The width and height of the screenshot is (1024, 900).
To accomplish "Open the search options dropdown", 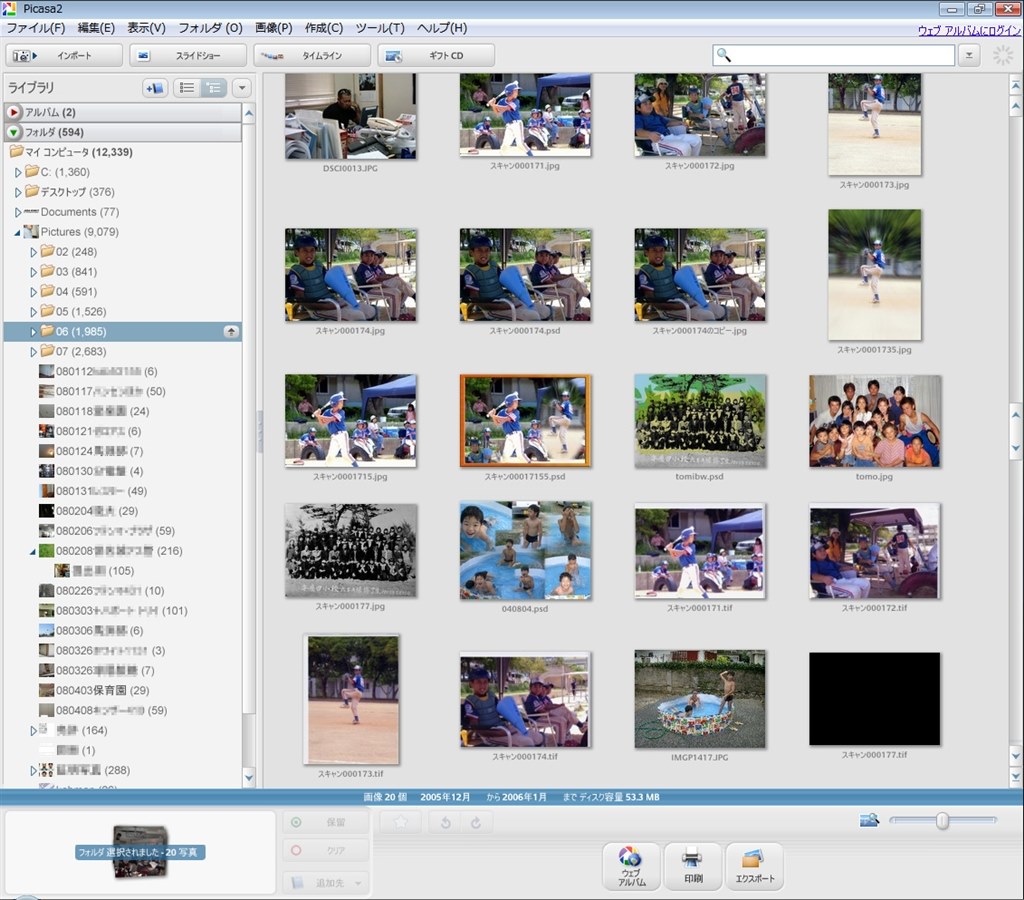I will (967, 54).
